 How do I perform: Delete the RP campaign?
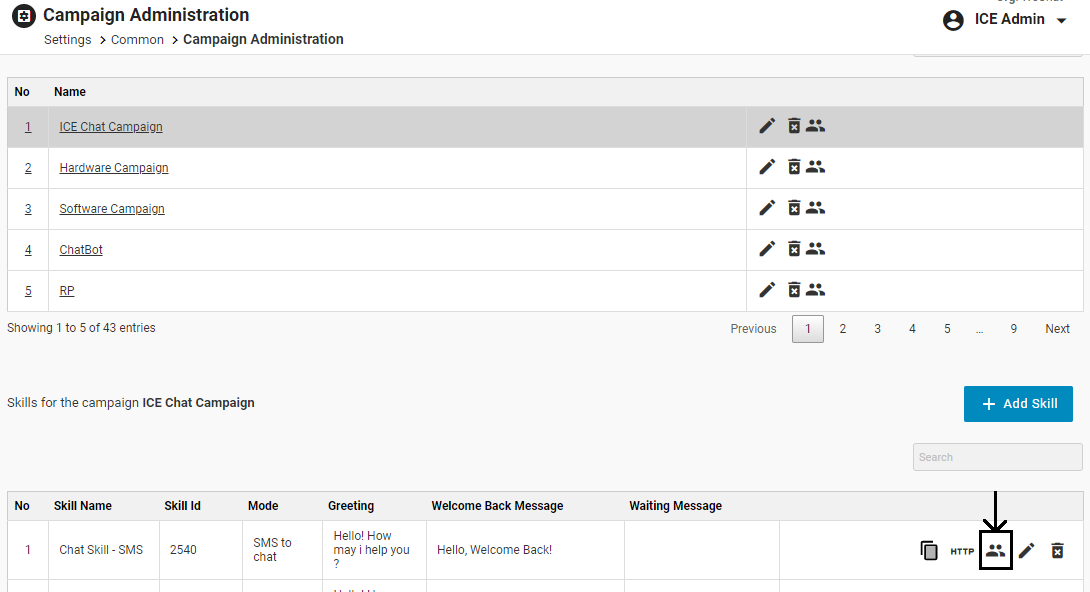[x=793, y=290]
